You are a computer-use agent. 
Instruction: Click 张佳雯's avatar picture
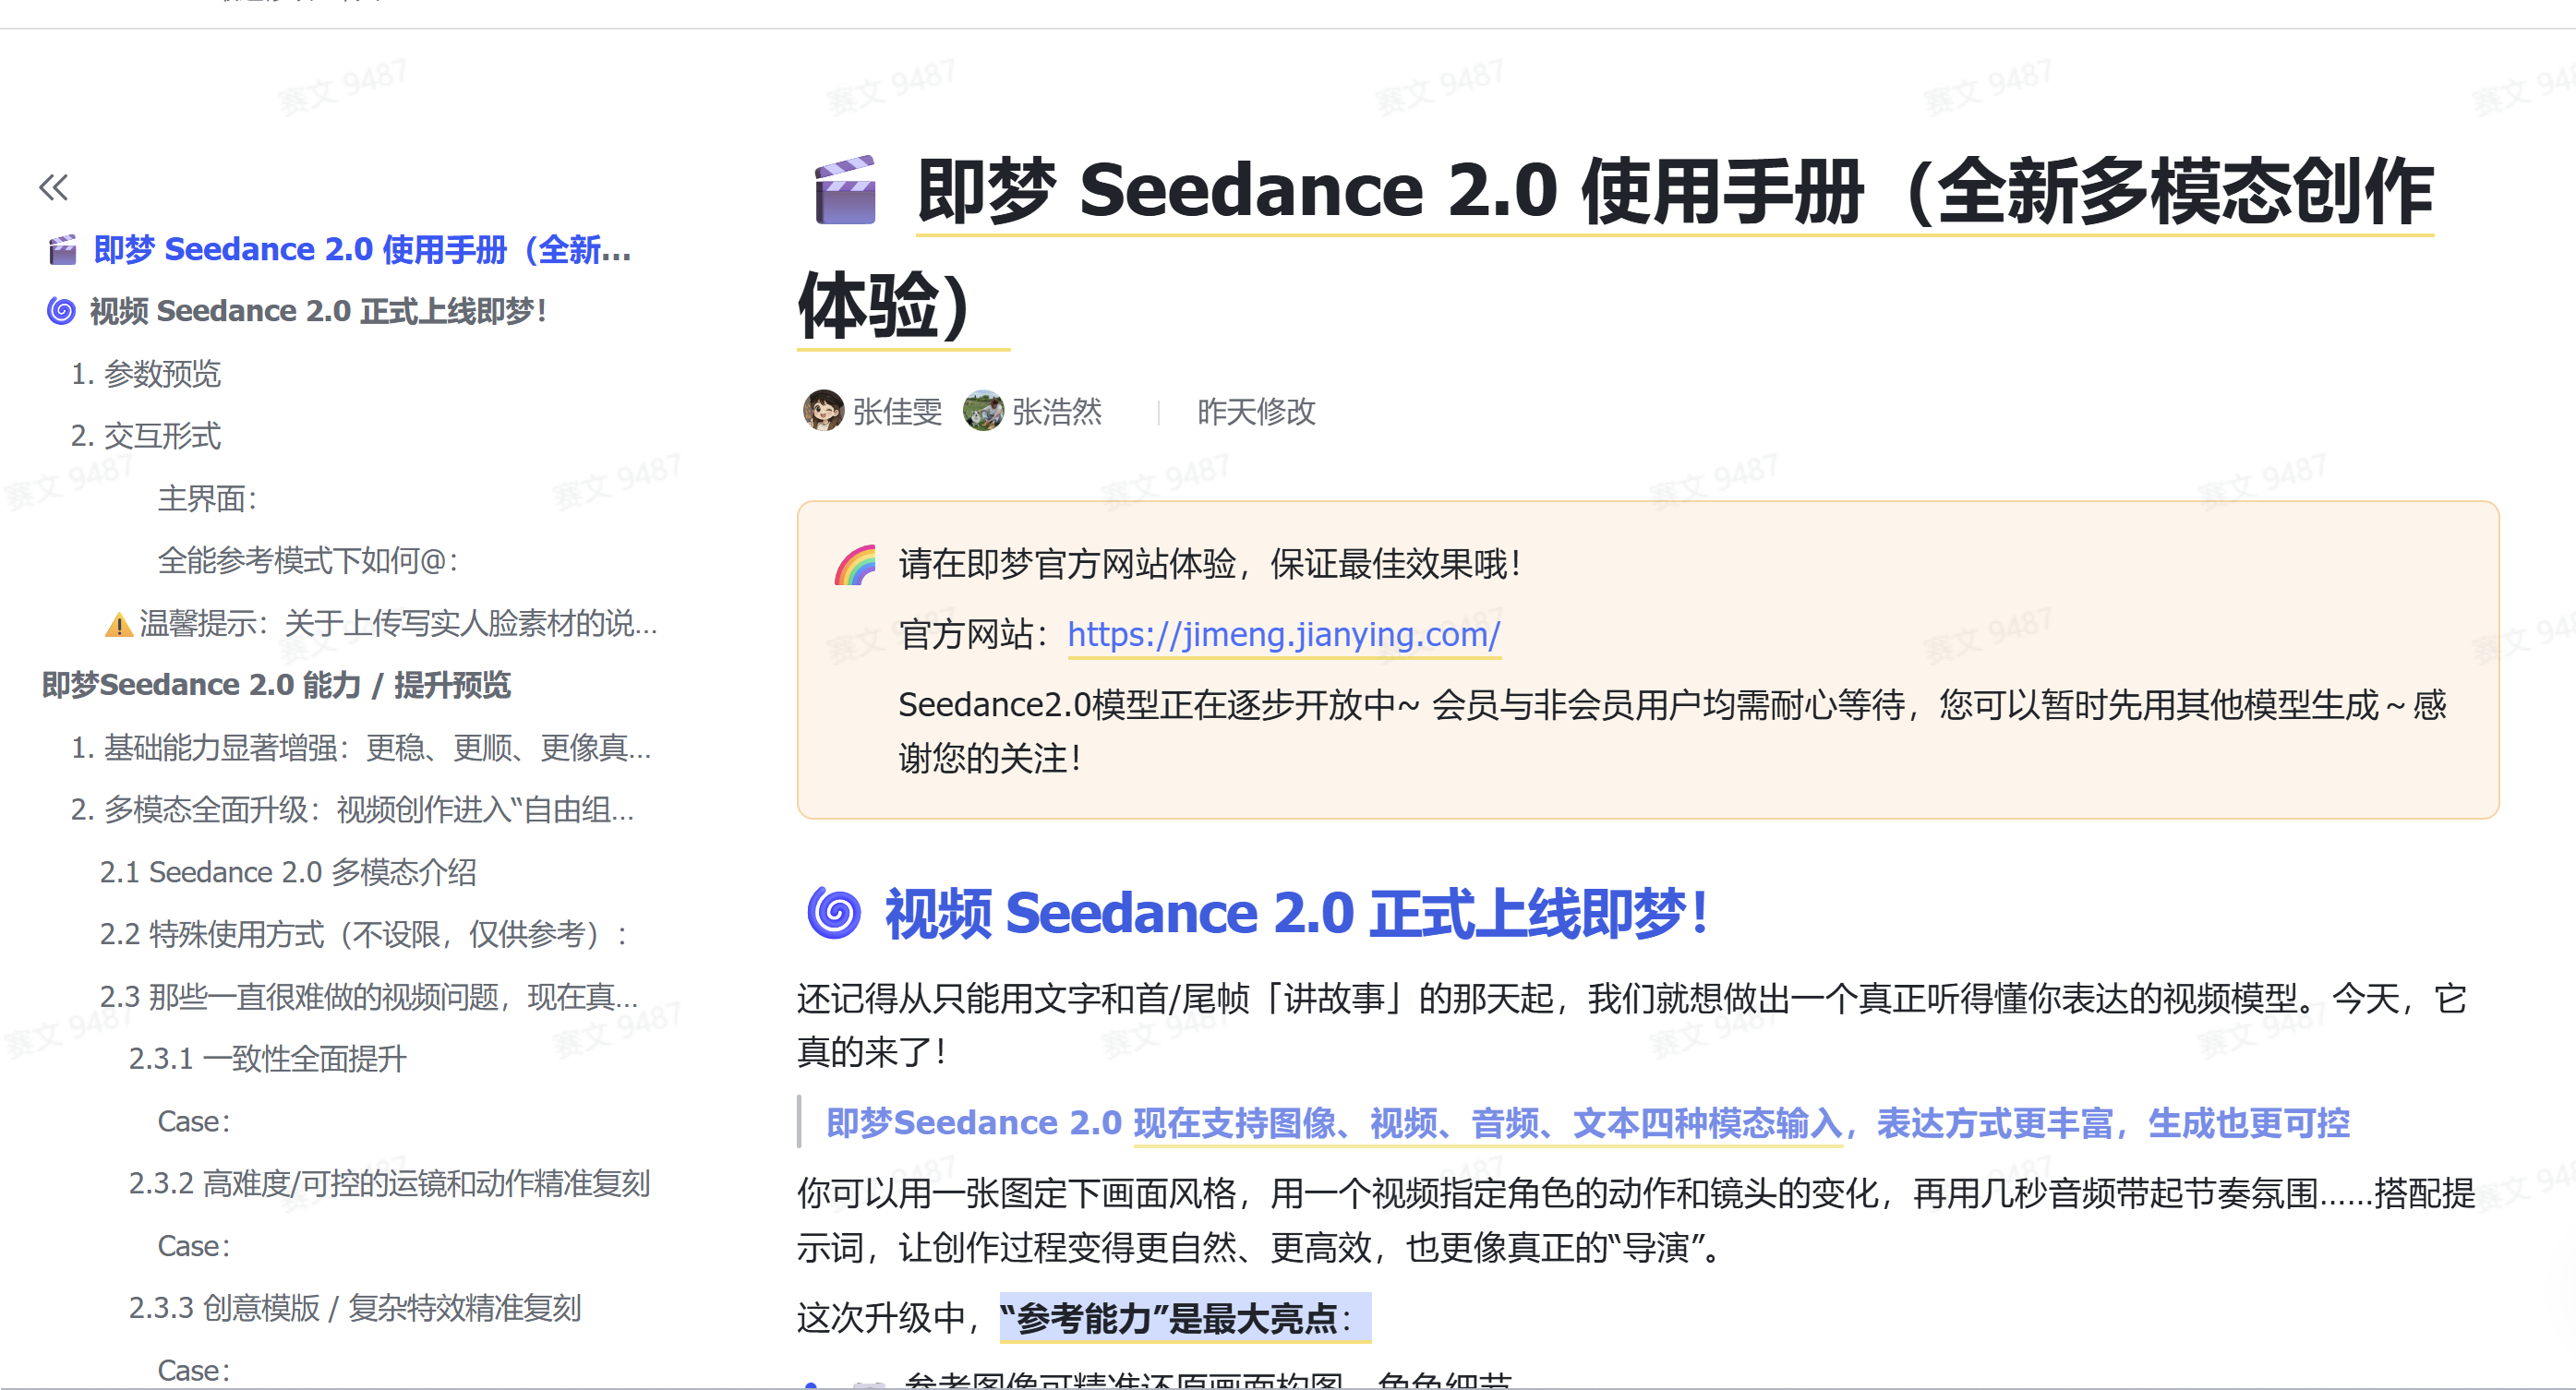823,411
